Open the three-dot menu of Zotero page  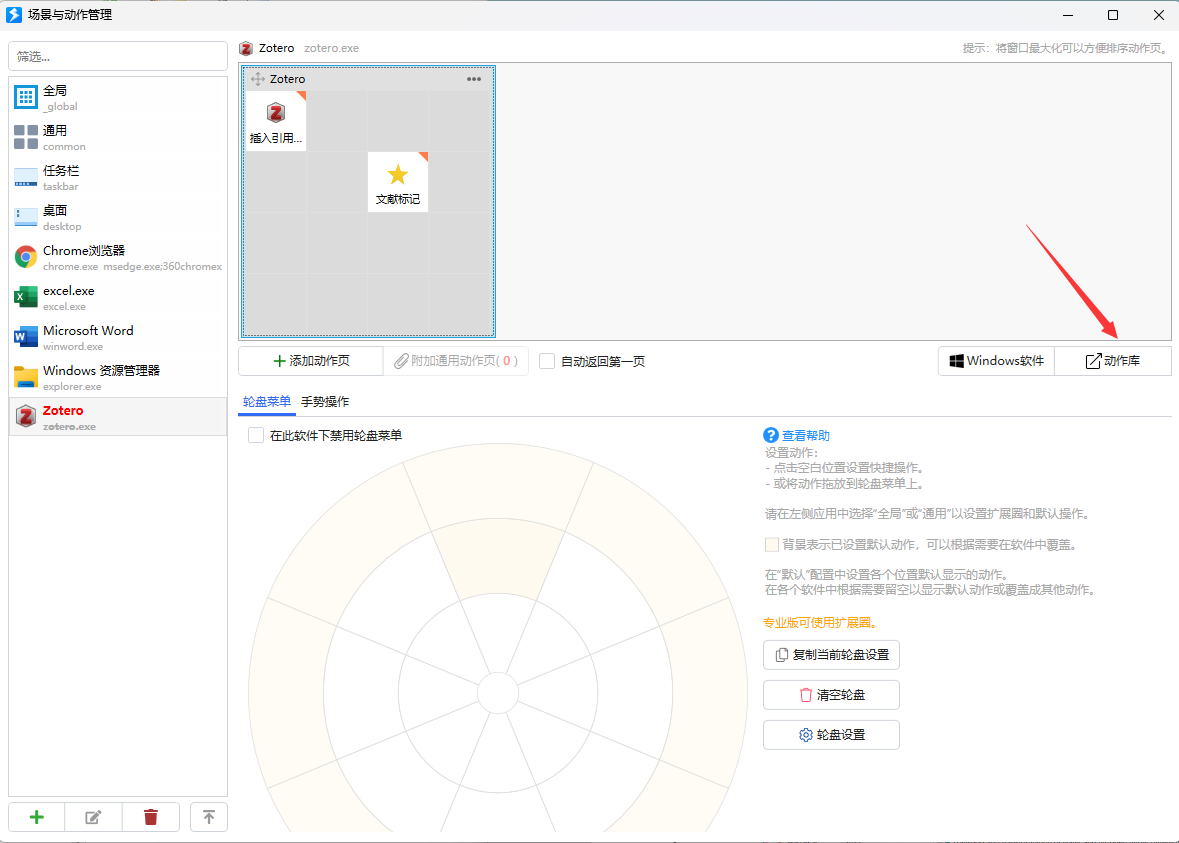click(x=474, y=79)
